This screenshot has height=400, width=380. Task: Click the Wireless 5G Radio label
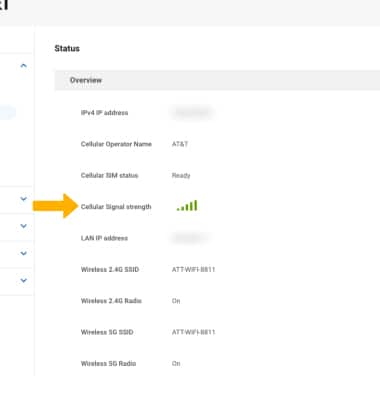pos(108,363)
